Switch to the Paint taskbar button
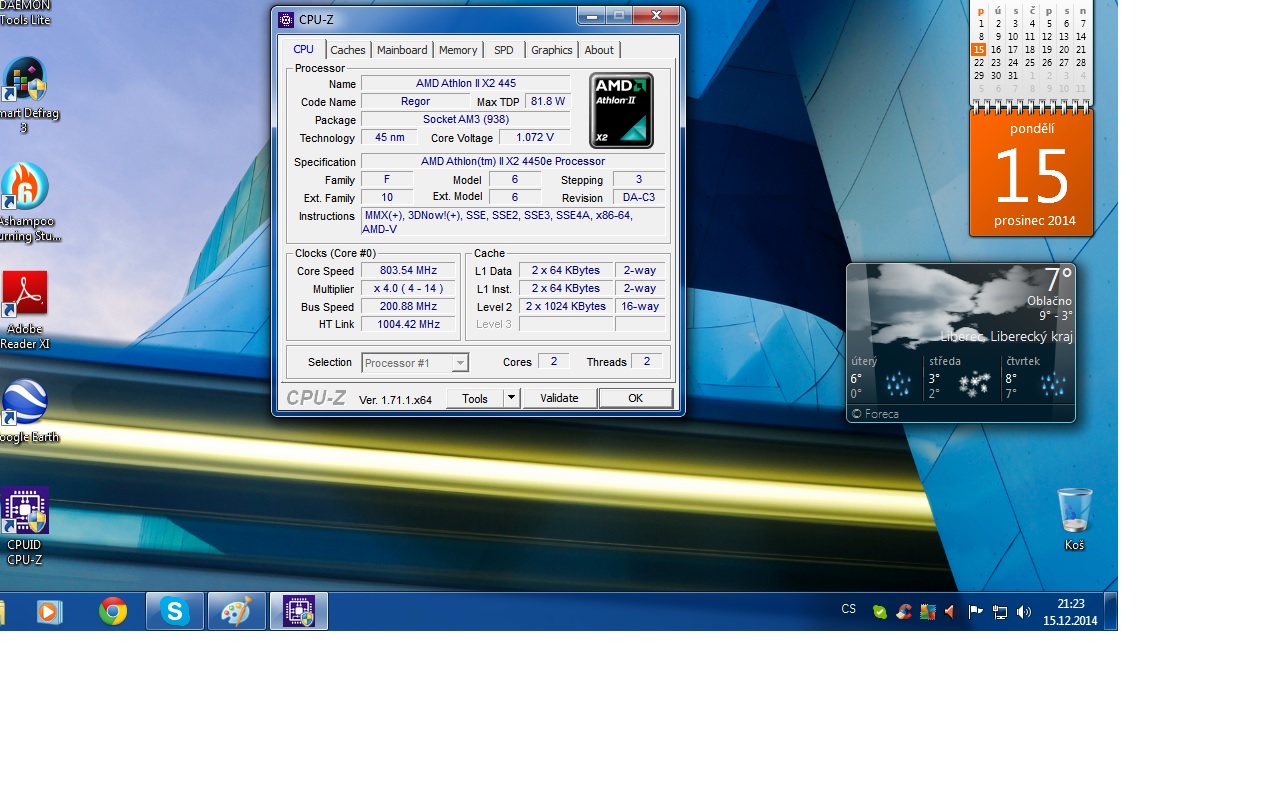Viewport: 1280px width, 800px height. coord(237,611)
